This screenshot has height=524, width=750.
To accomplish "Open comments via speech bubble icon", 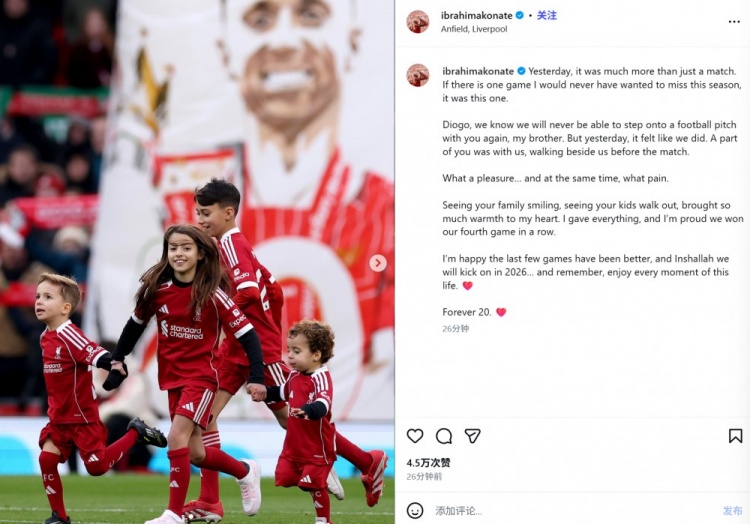I will click(x=443, y=436).
